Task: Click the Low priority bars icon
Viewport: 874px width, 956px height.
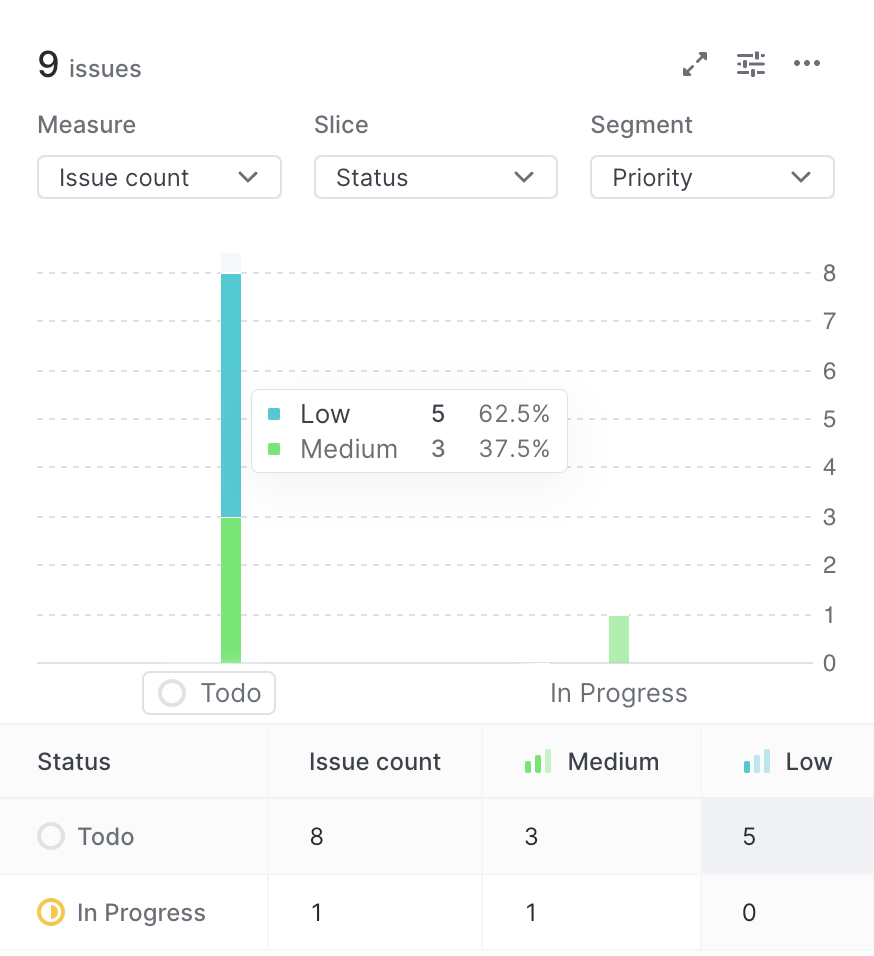Action: (x=758, y=762)
